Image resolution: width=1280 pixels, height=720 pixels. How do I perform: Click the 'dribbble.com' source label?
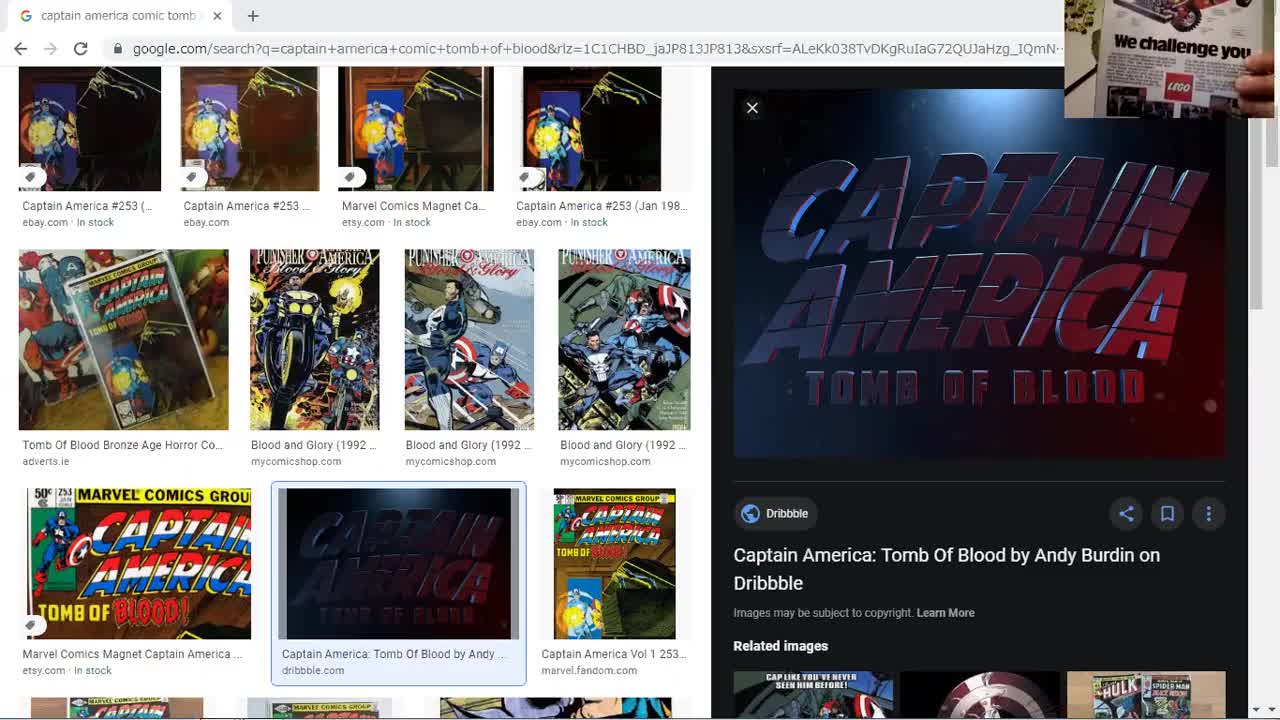tap(313, 671)
